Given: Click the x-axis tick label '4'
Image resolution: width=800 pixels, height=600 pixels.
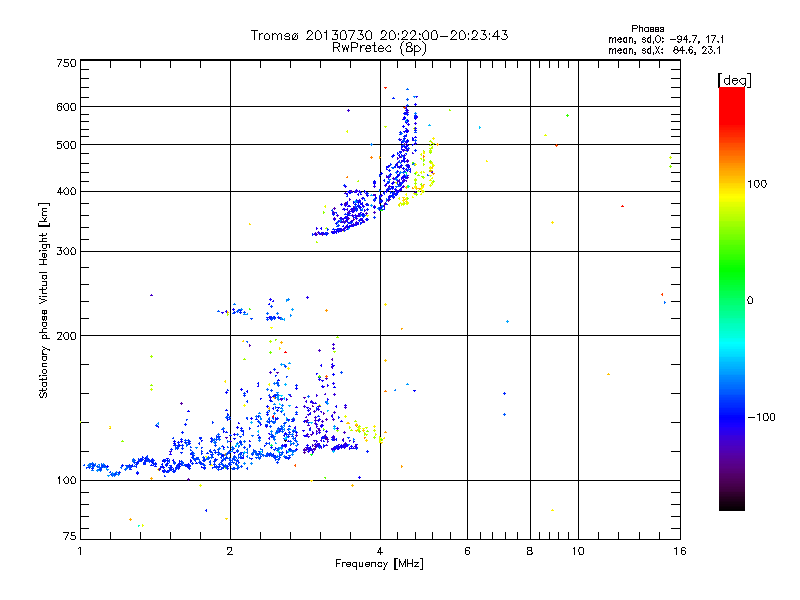Looking at the screenshot, I should (380, 551).
